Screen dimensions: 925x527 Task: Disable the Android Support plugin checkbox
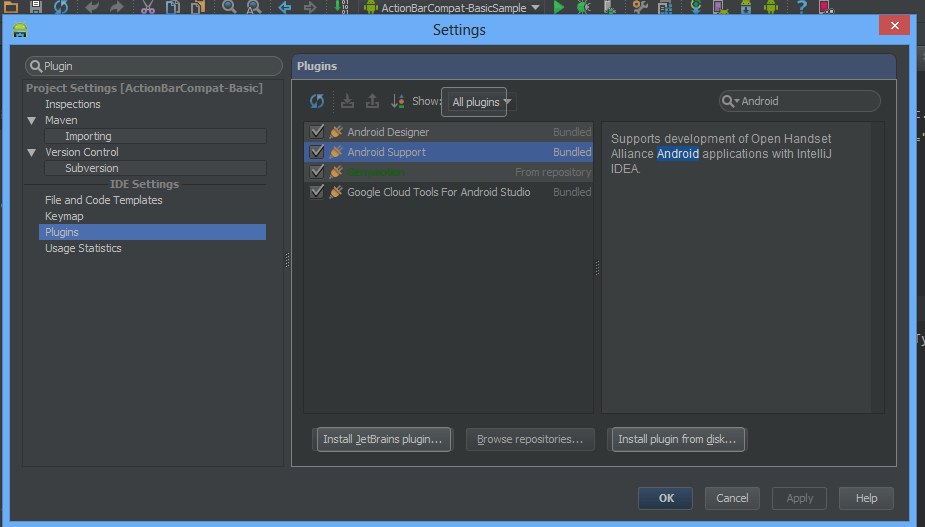317,152
